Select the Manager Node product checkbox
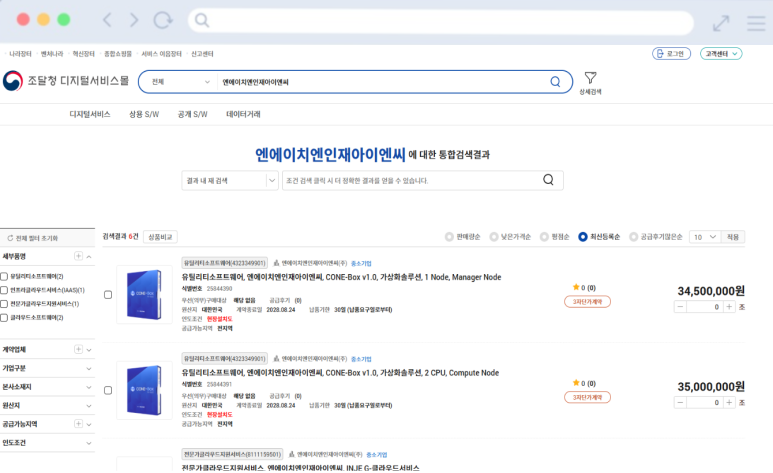This screenshot has width=773, height=473. 108,295
